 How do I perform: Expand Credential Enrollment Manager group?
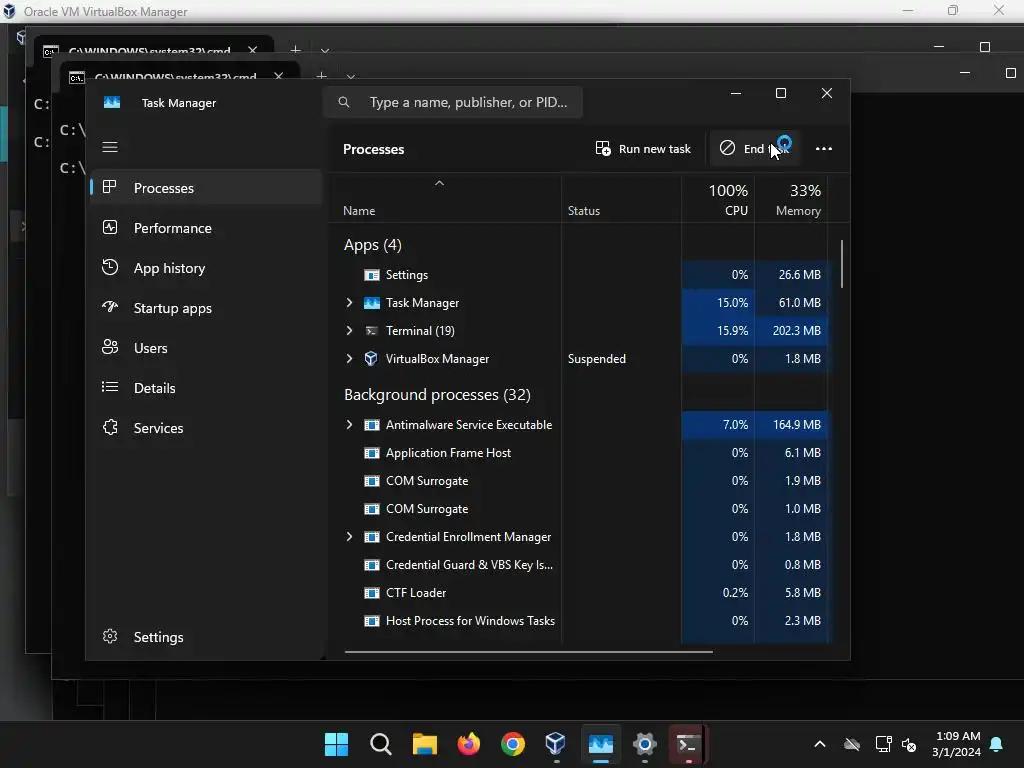click(x=349, y=537)
